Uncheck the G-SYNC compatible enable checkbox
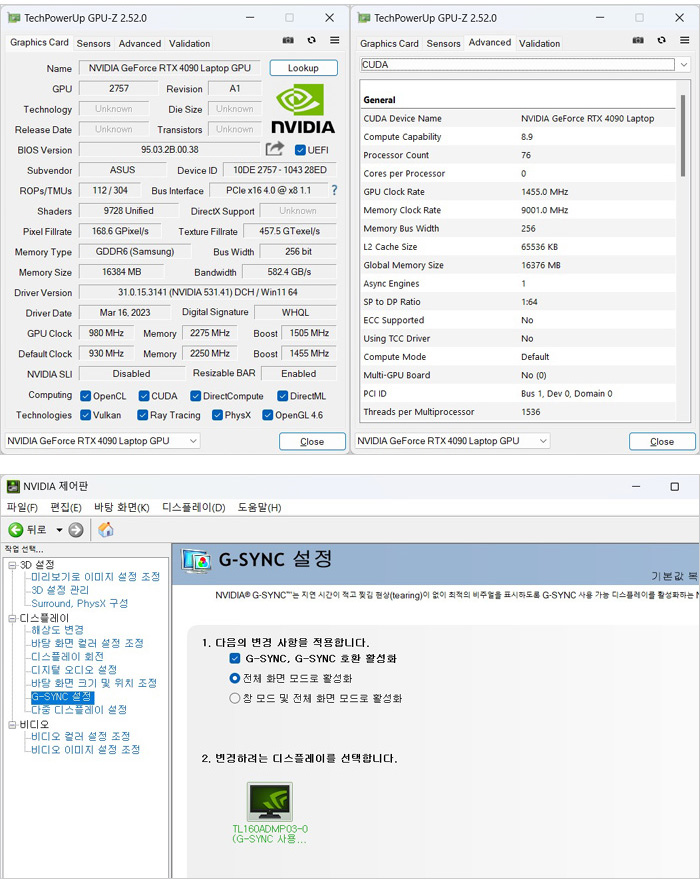The width and height of the screenshot is (700, 883). click(234, 659)
